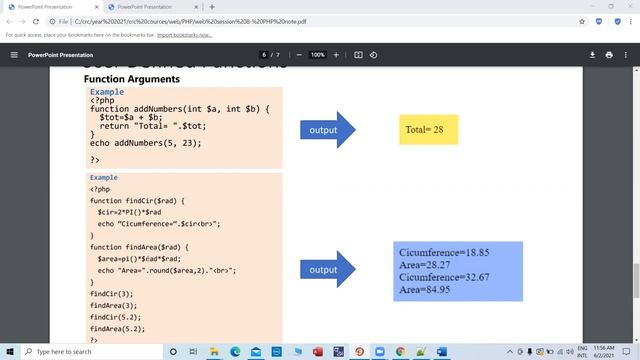Open the PDF viewer more actions menu
The image size is (640, 360).
coord(626,55)
